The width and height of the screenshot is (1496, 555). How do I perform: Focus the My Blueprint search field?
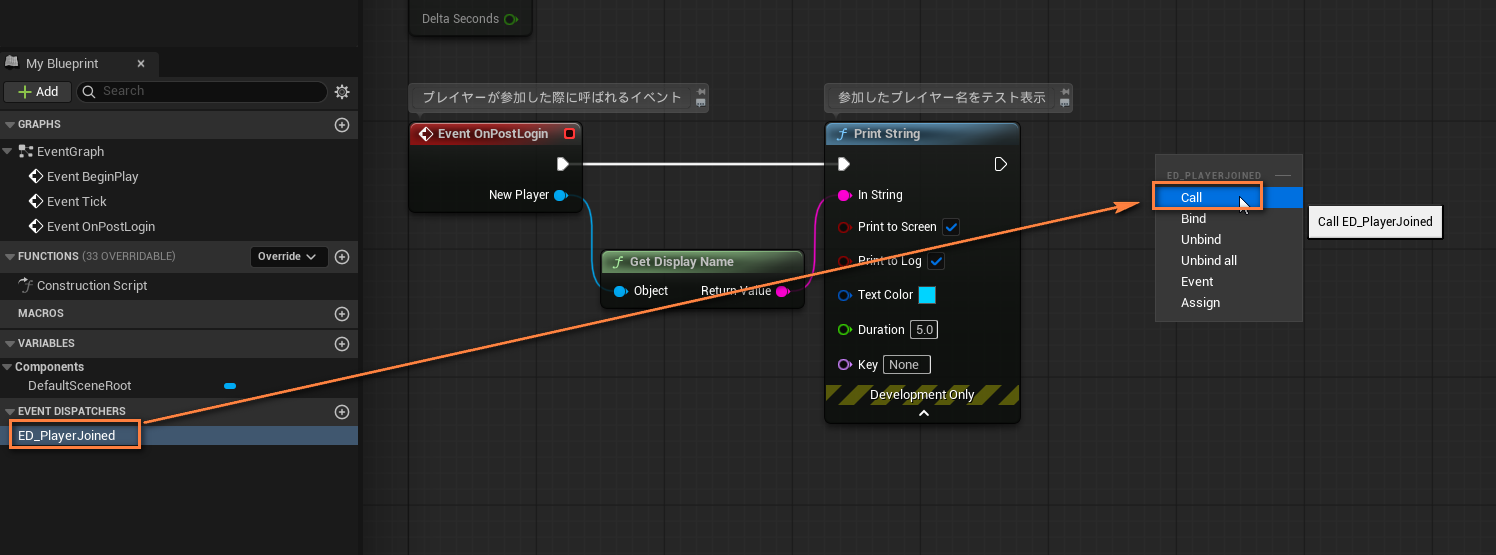click(x=202, y=91)
